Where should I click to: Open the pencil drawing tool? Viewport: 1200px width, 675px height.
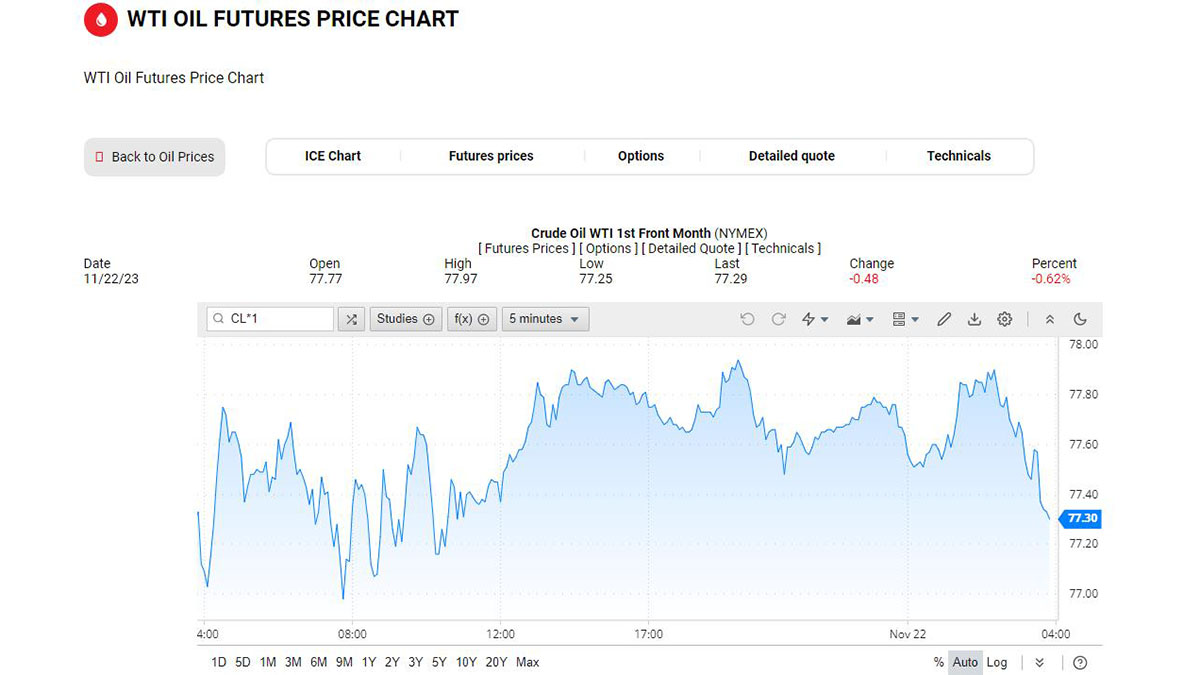(943, 319)
